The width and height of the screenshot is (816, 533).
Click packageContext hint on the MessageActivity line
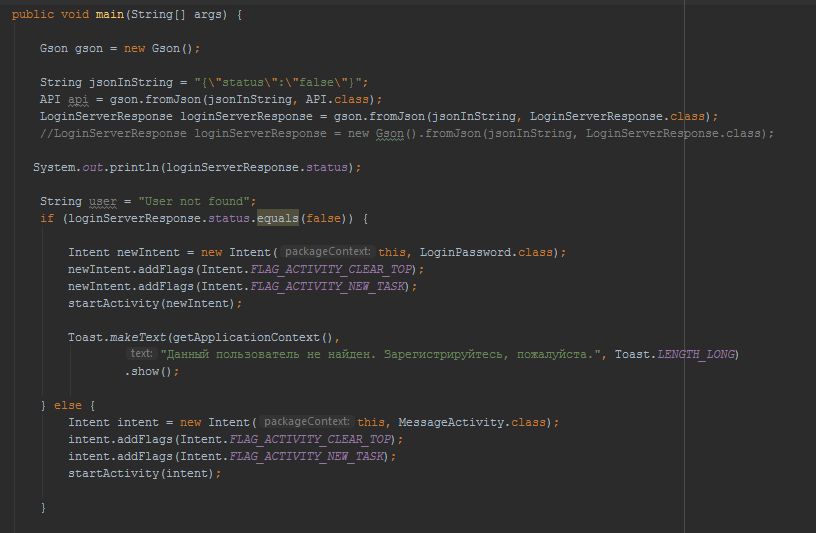(x=307, y=422)
